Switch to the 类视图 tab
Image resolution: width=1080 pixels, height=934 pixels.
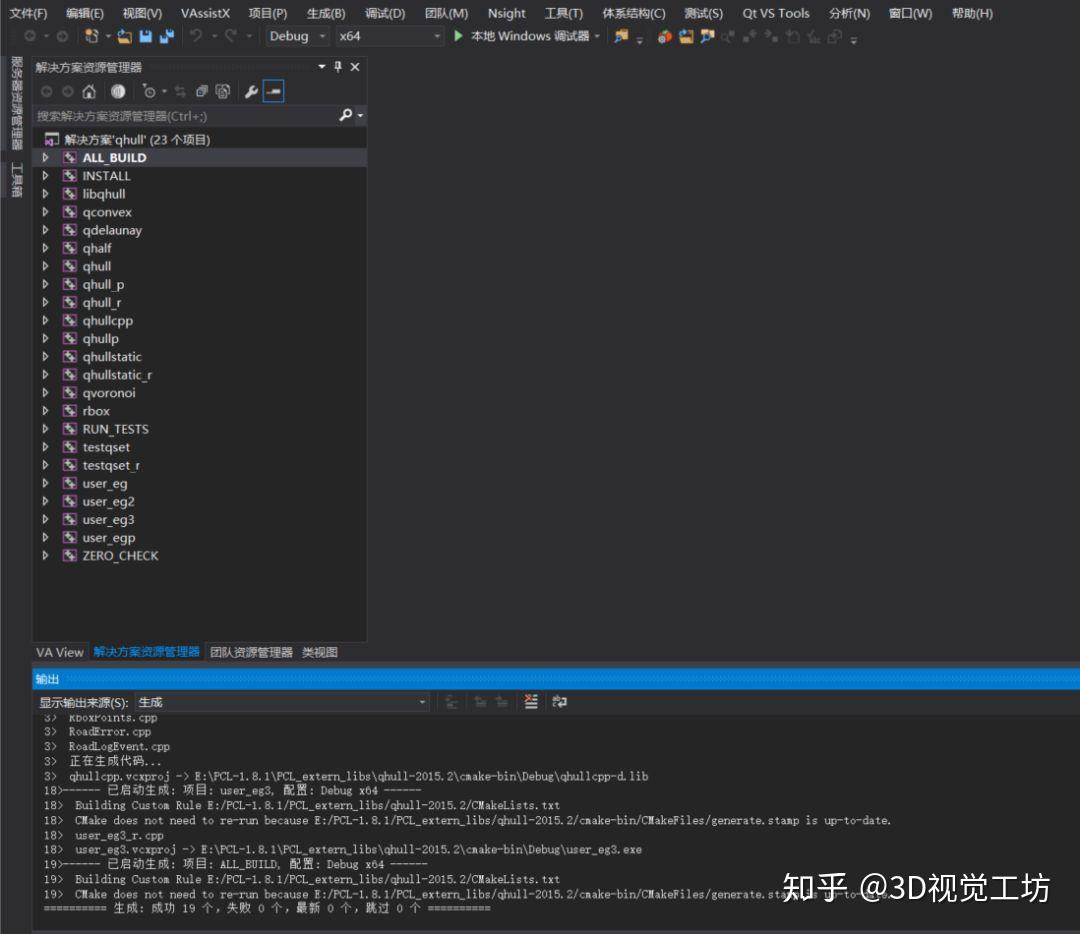point(322,651)
